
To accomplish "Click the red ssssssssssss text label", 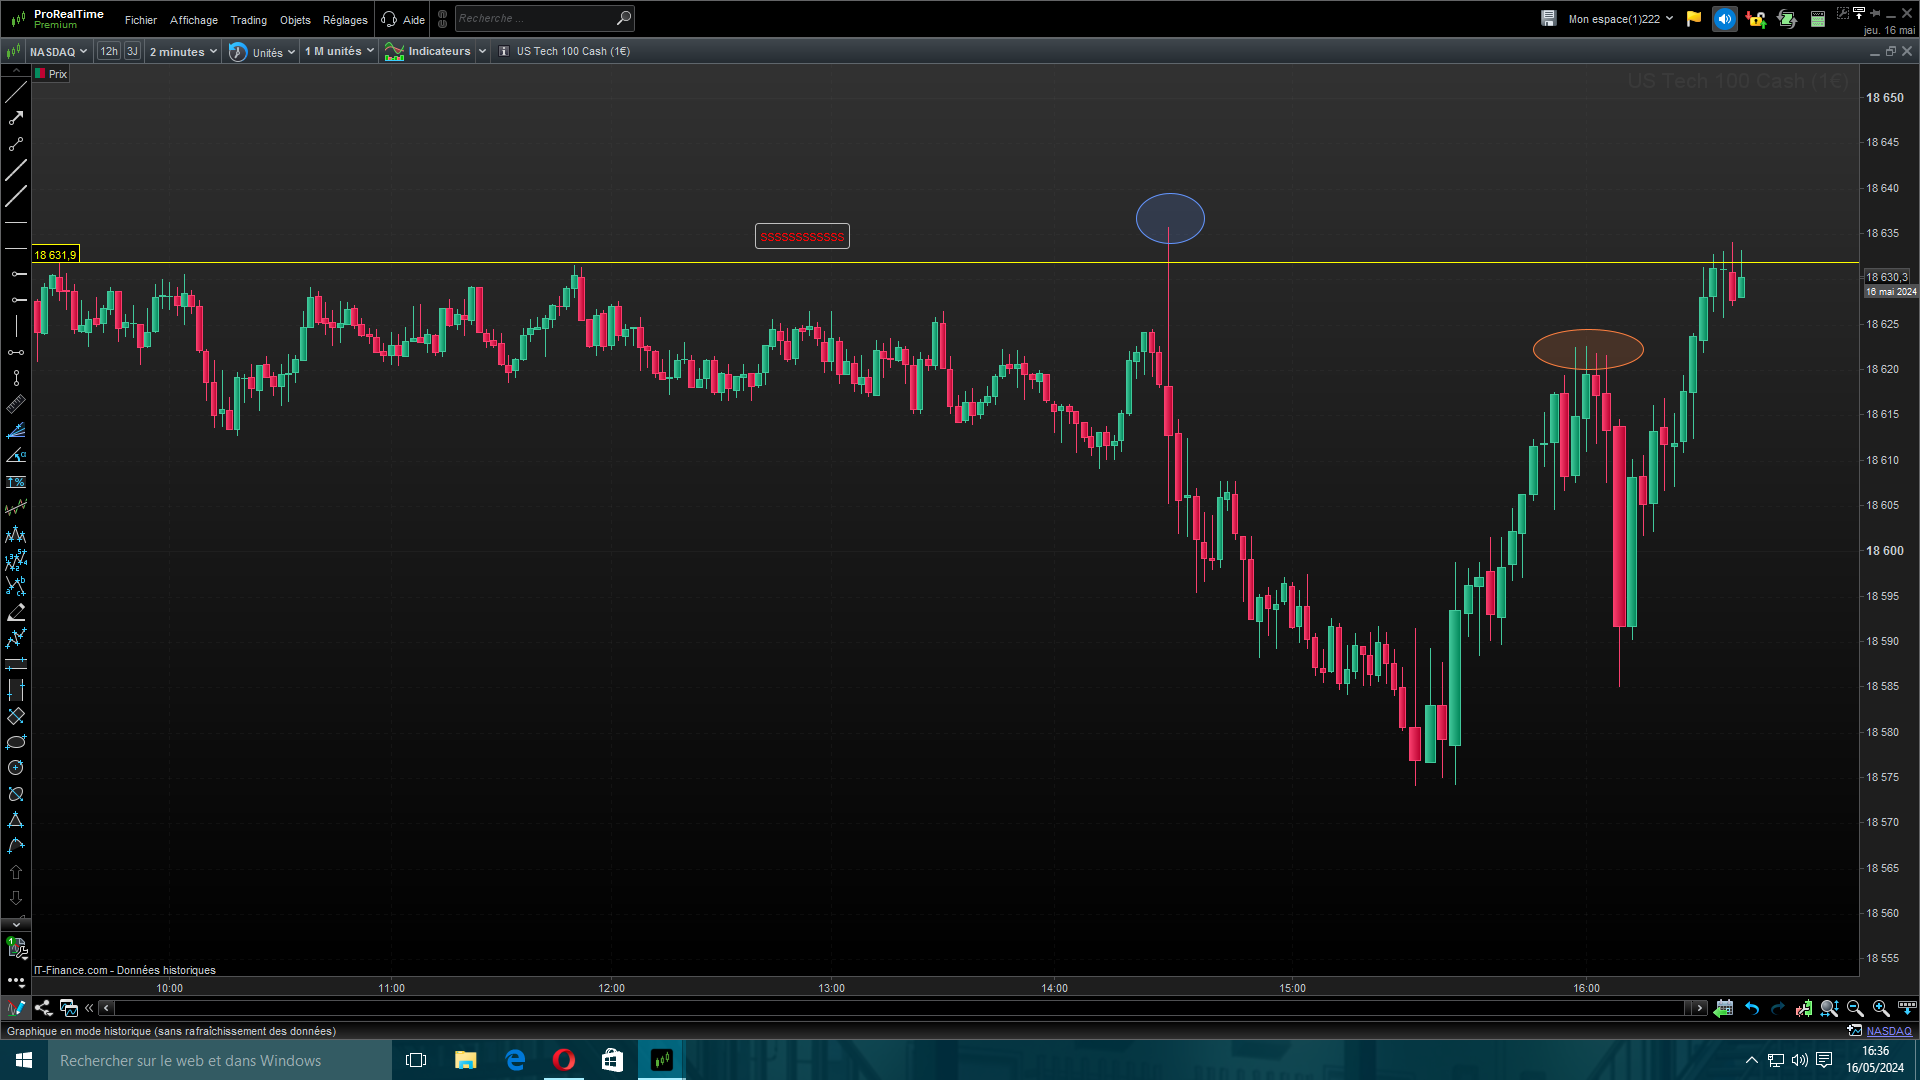I will [x=802, y=237].
